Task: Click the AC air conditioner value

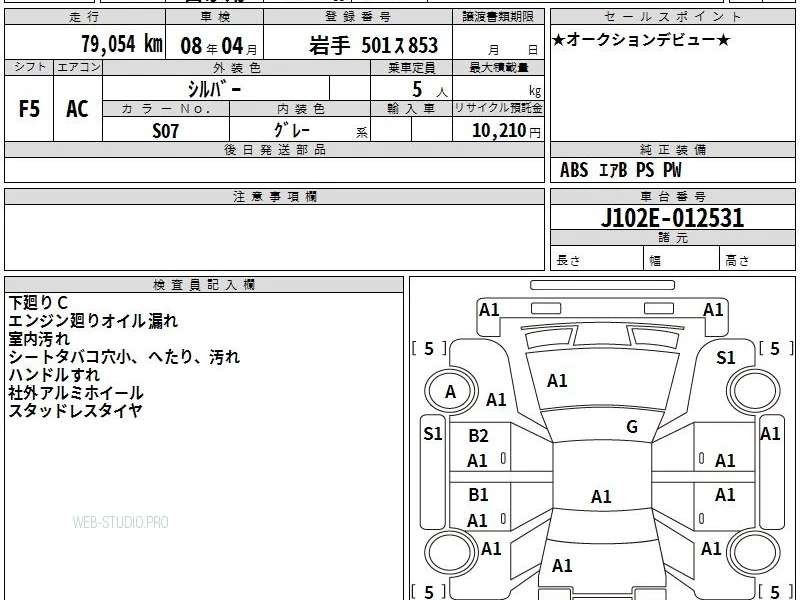Action: (x=78, y=109)
